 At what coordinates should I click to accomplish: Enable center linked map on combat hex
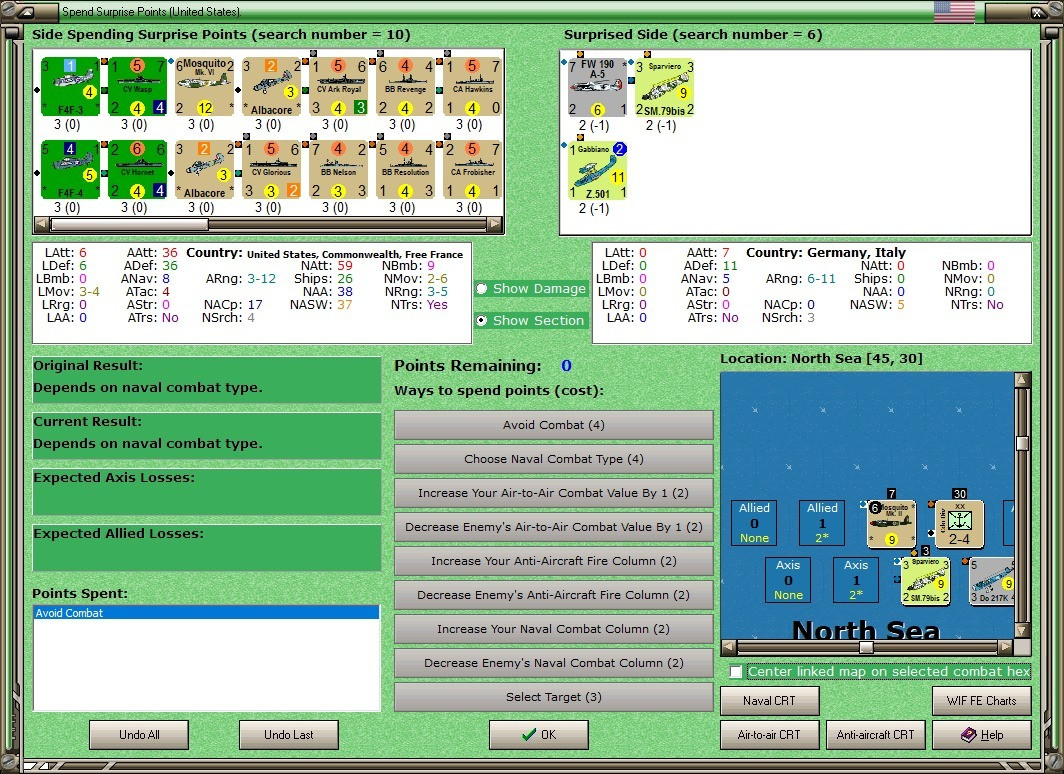pos(736,672)
